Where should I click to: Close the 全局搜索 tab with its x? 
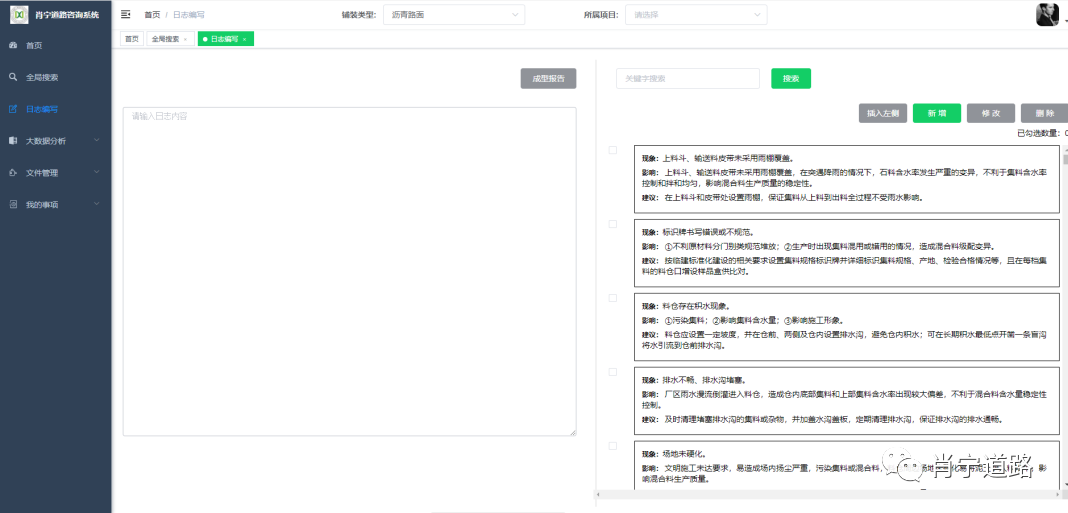point(185,40)
